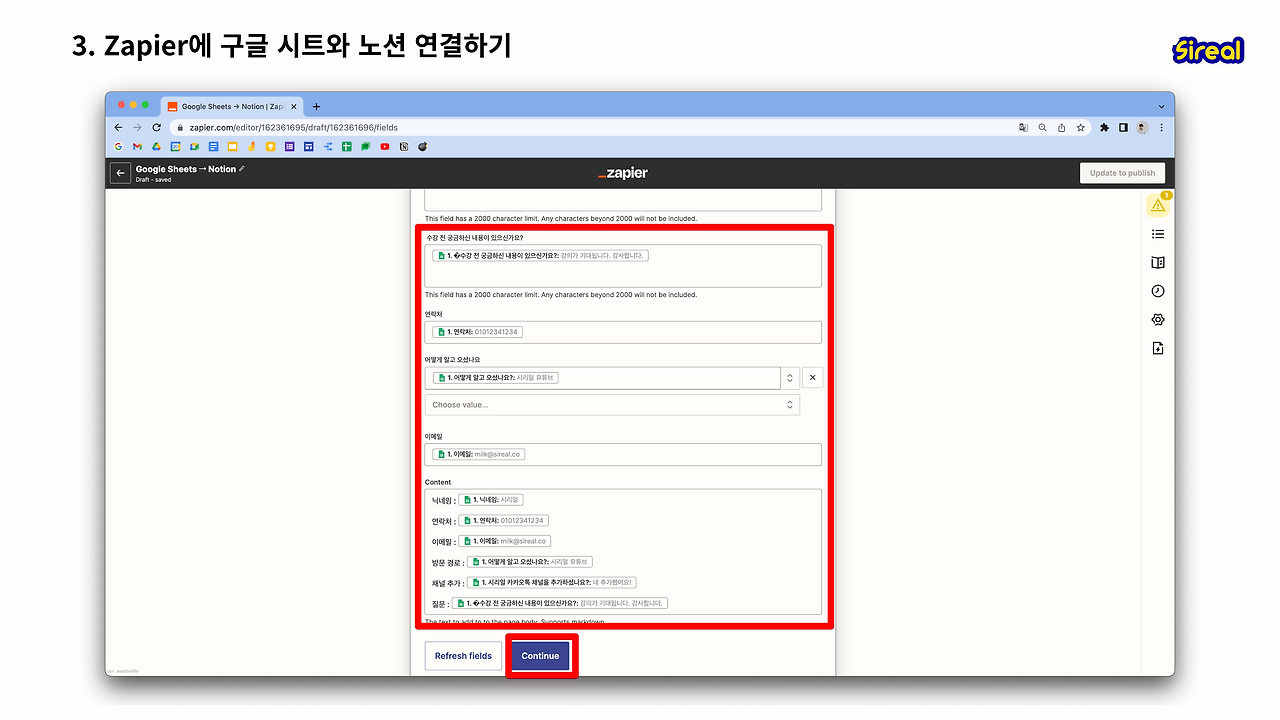Viewport: 1280px width, 720px height.
Task: Open the Google Drive bookmark
Action: (x=156, y=146)
